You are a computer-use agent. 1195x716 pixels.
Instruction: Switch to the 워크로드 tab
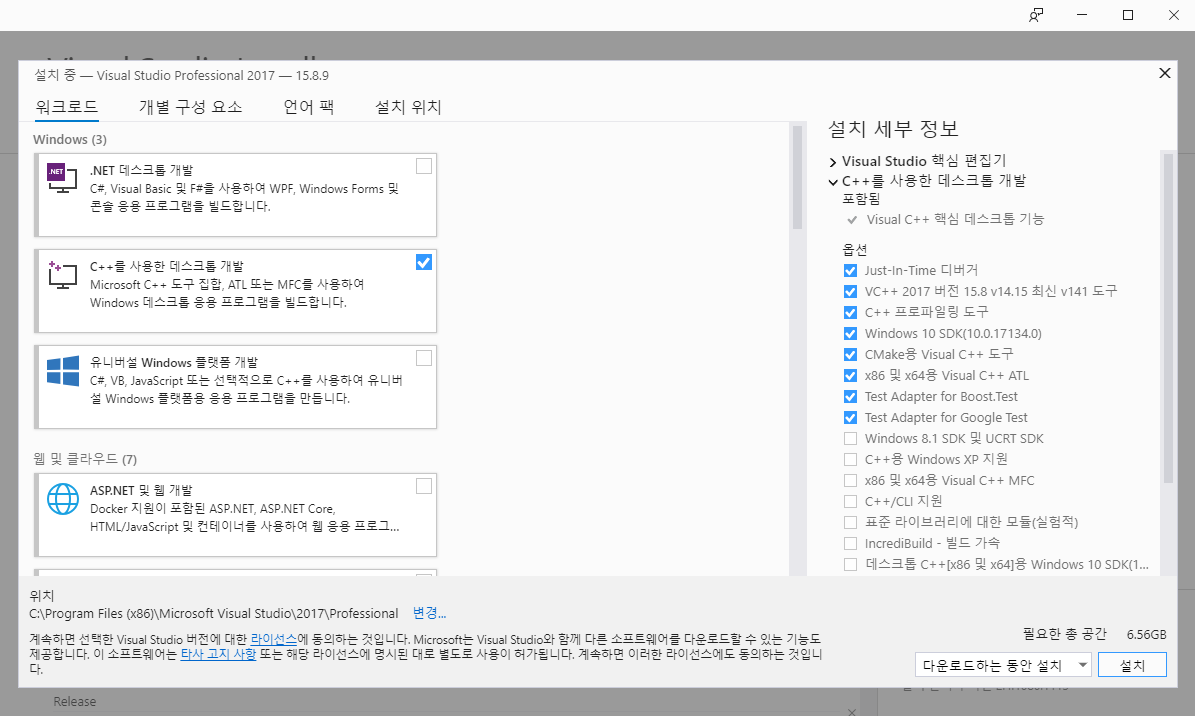67,107
